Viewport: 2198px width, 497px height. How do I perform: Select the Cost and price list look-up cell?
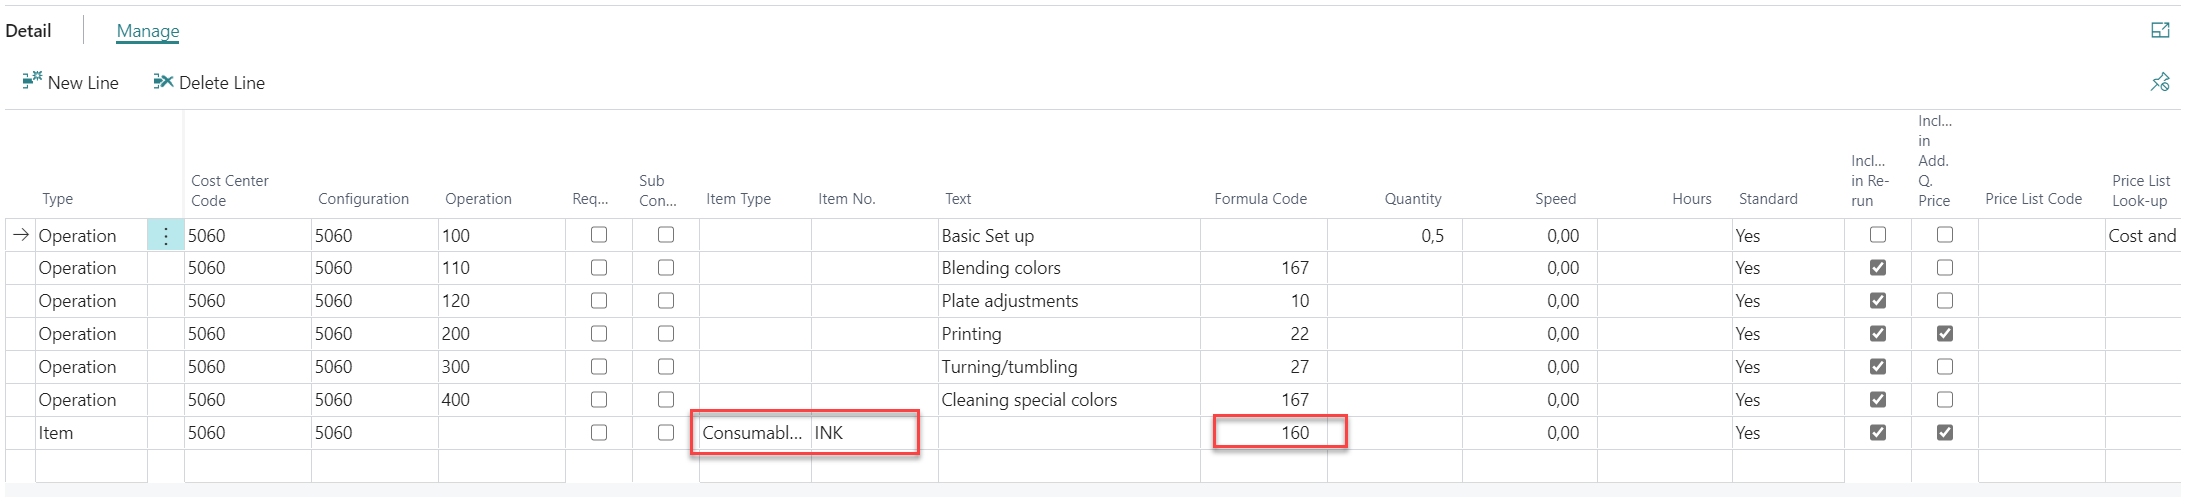tap(2143, 236)
